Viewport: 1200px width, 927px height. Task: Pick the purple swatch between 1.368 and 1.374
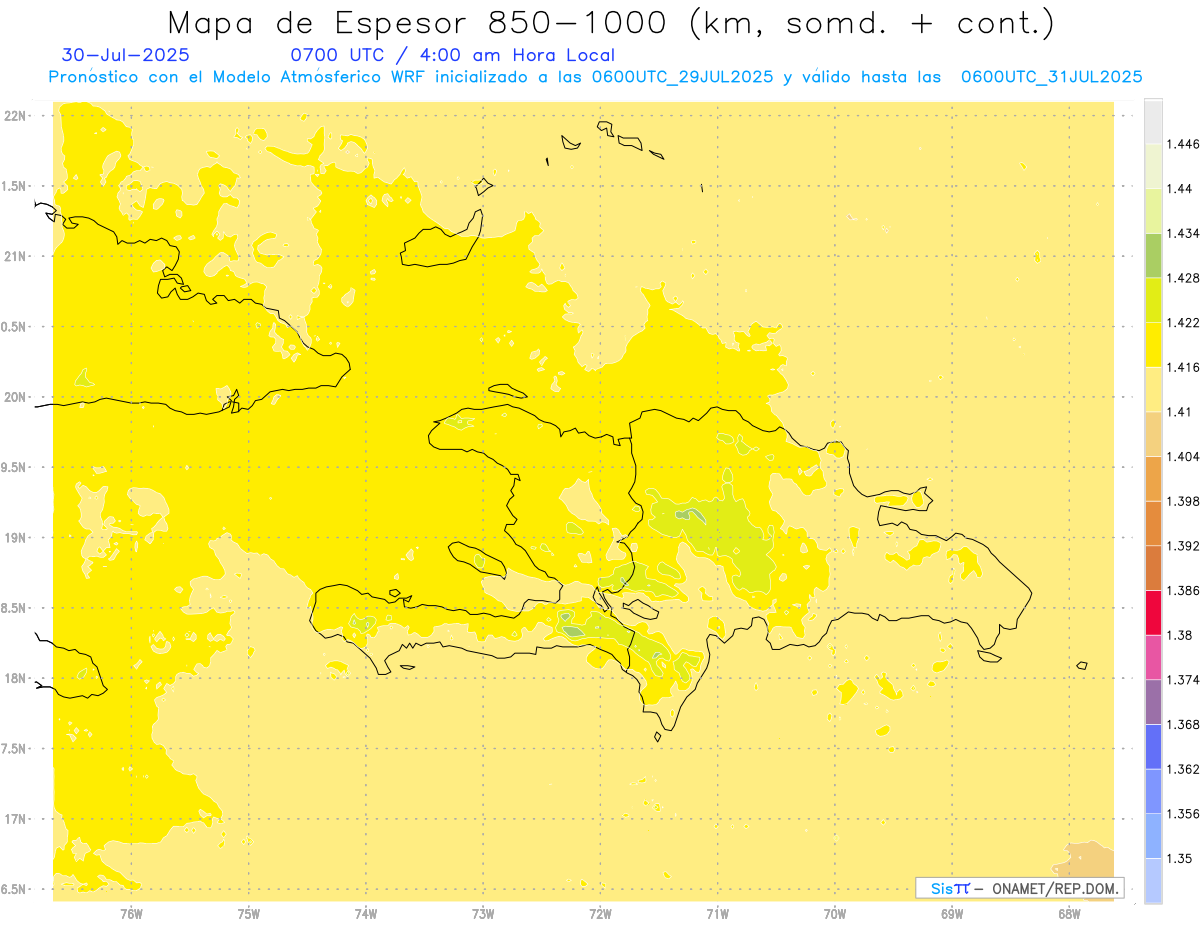[x=1153, y=702]
